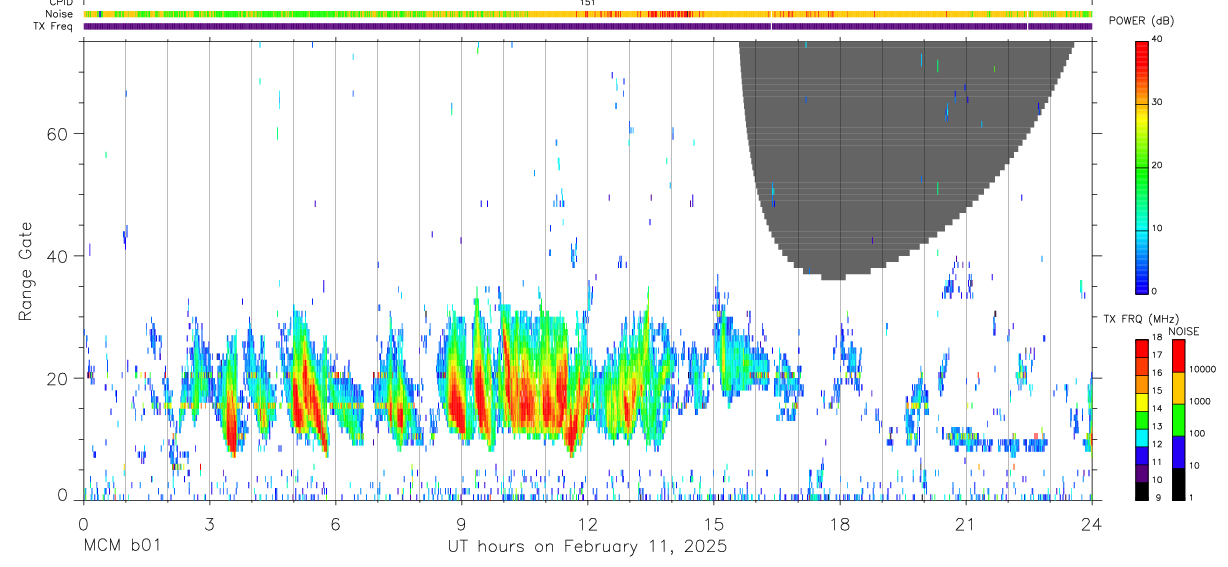Screen dimensions: 1228x567
Task: Click the '13' label on the TX FRQ scale
Action: [x=1158, y=427]
